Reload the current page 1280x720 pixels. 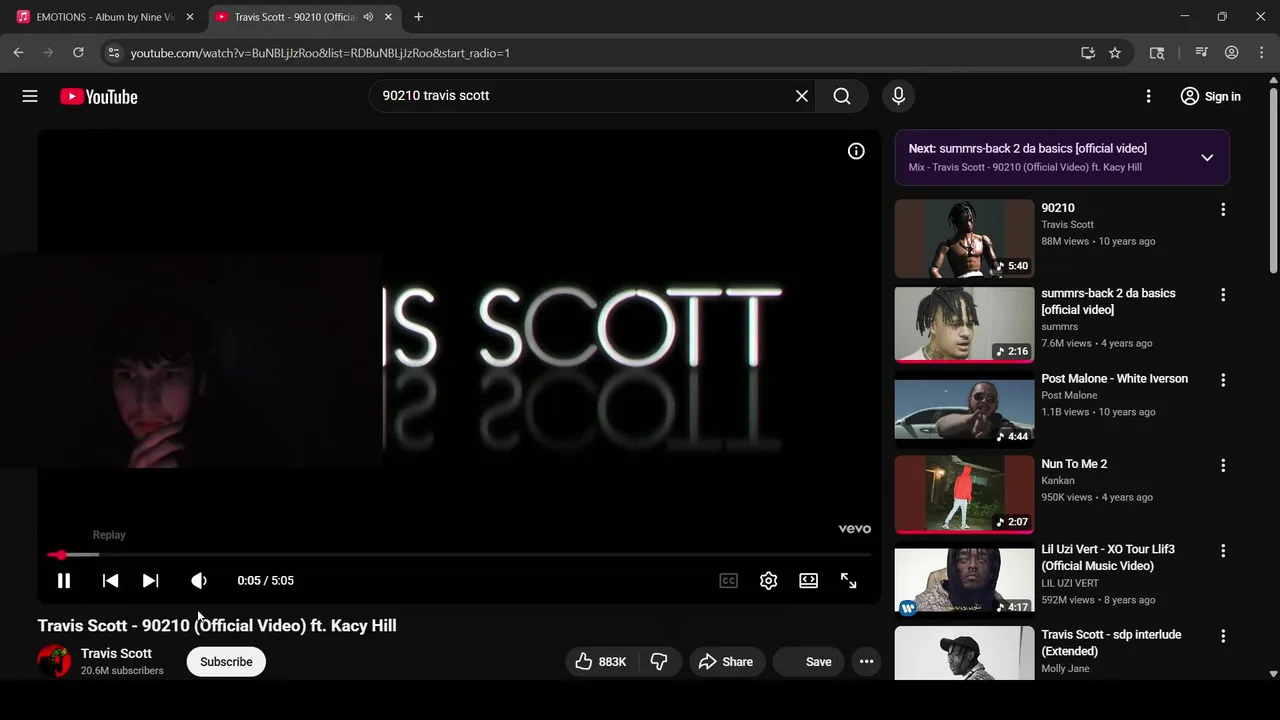[x=78, y=53]
